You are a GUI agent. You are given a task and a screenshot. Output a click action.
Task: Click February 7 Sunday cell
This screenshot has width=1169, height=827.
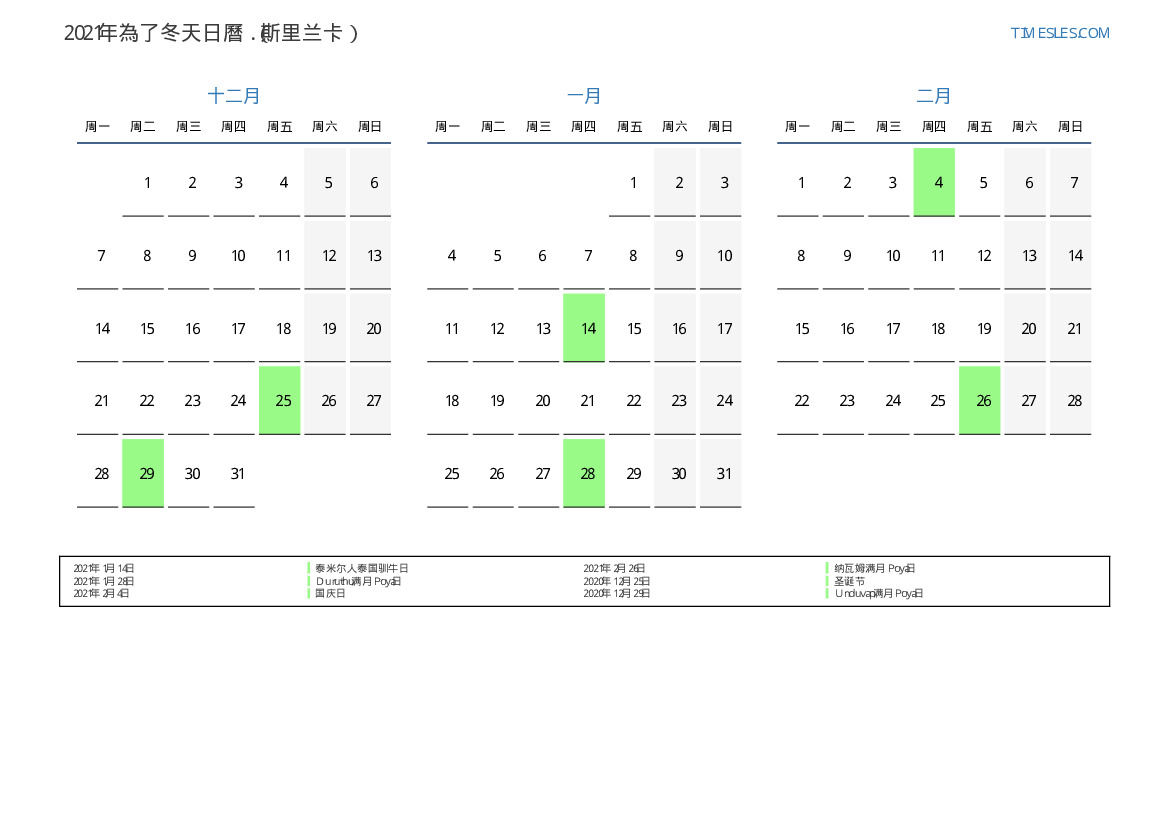coord(1071,182)
